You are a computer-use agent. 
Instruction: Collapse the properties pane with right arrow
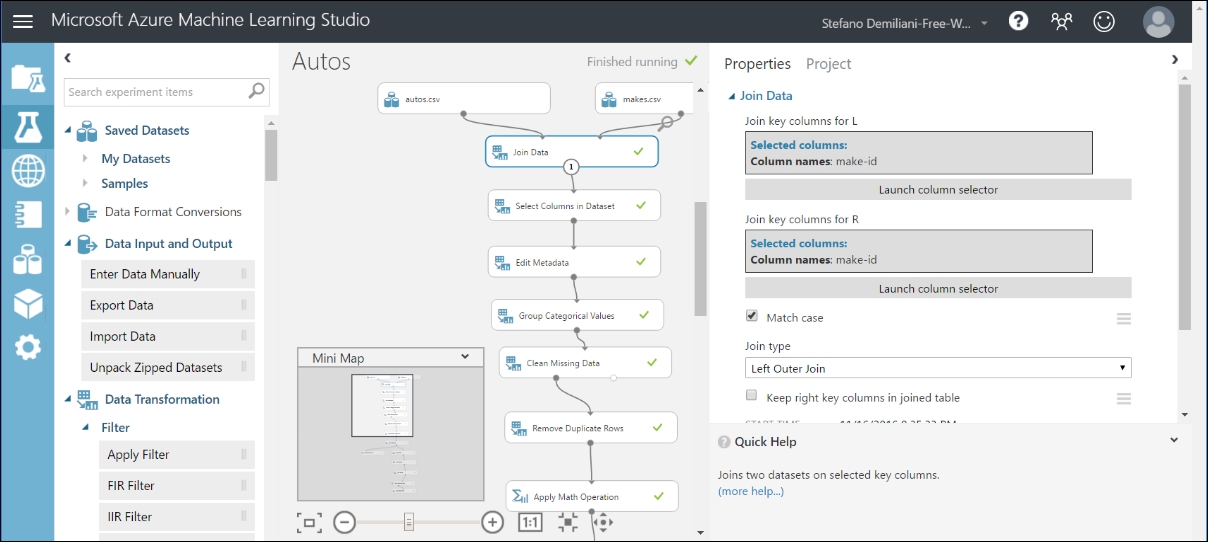coord(1175,59)
